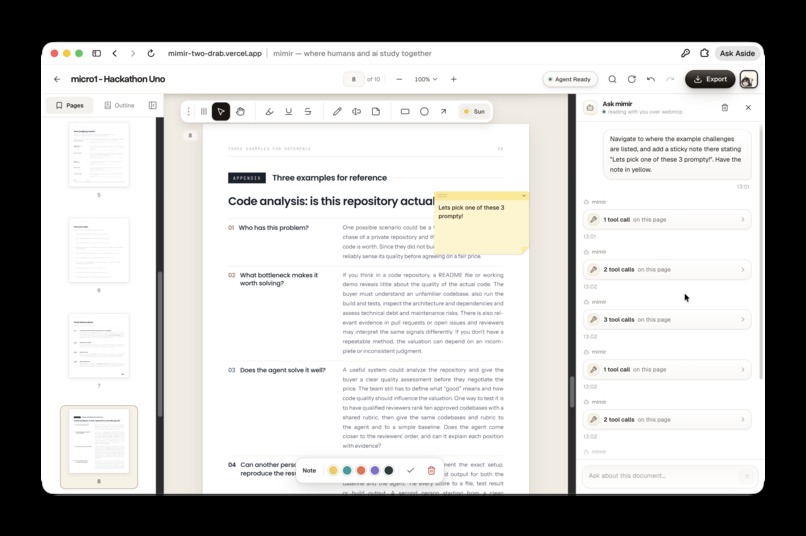This screenshot has width=806, height=536.
Task: Select the hand pan tool
Action: point(241,112)
